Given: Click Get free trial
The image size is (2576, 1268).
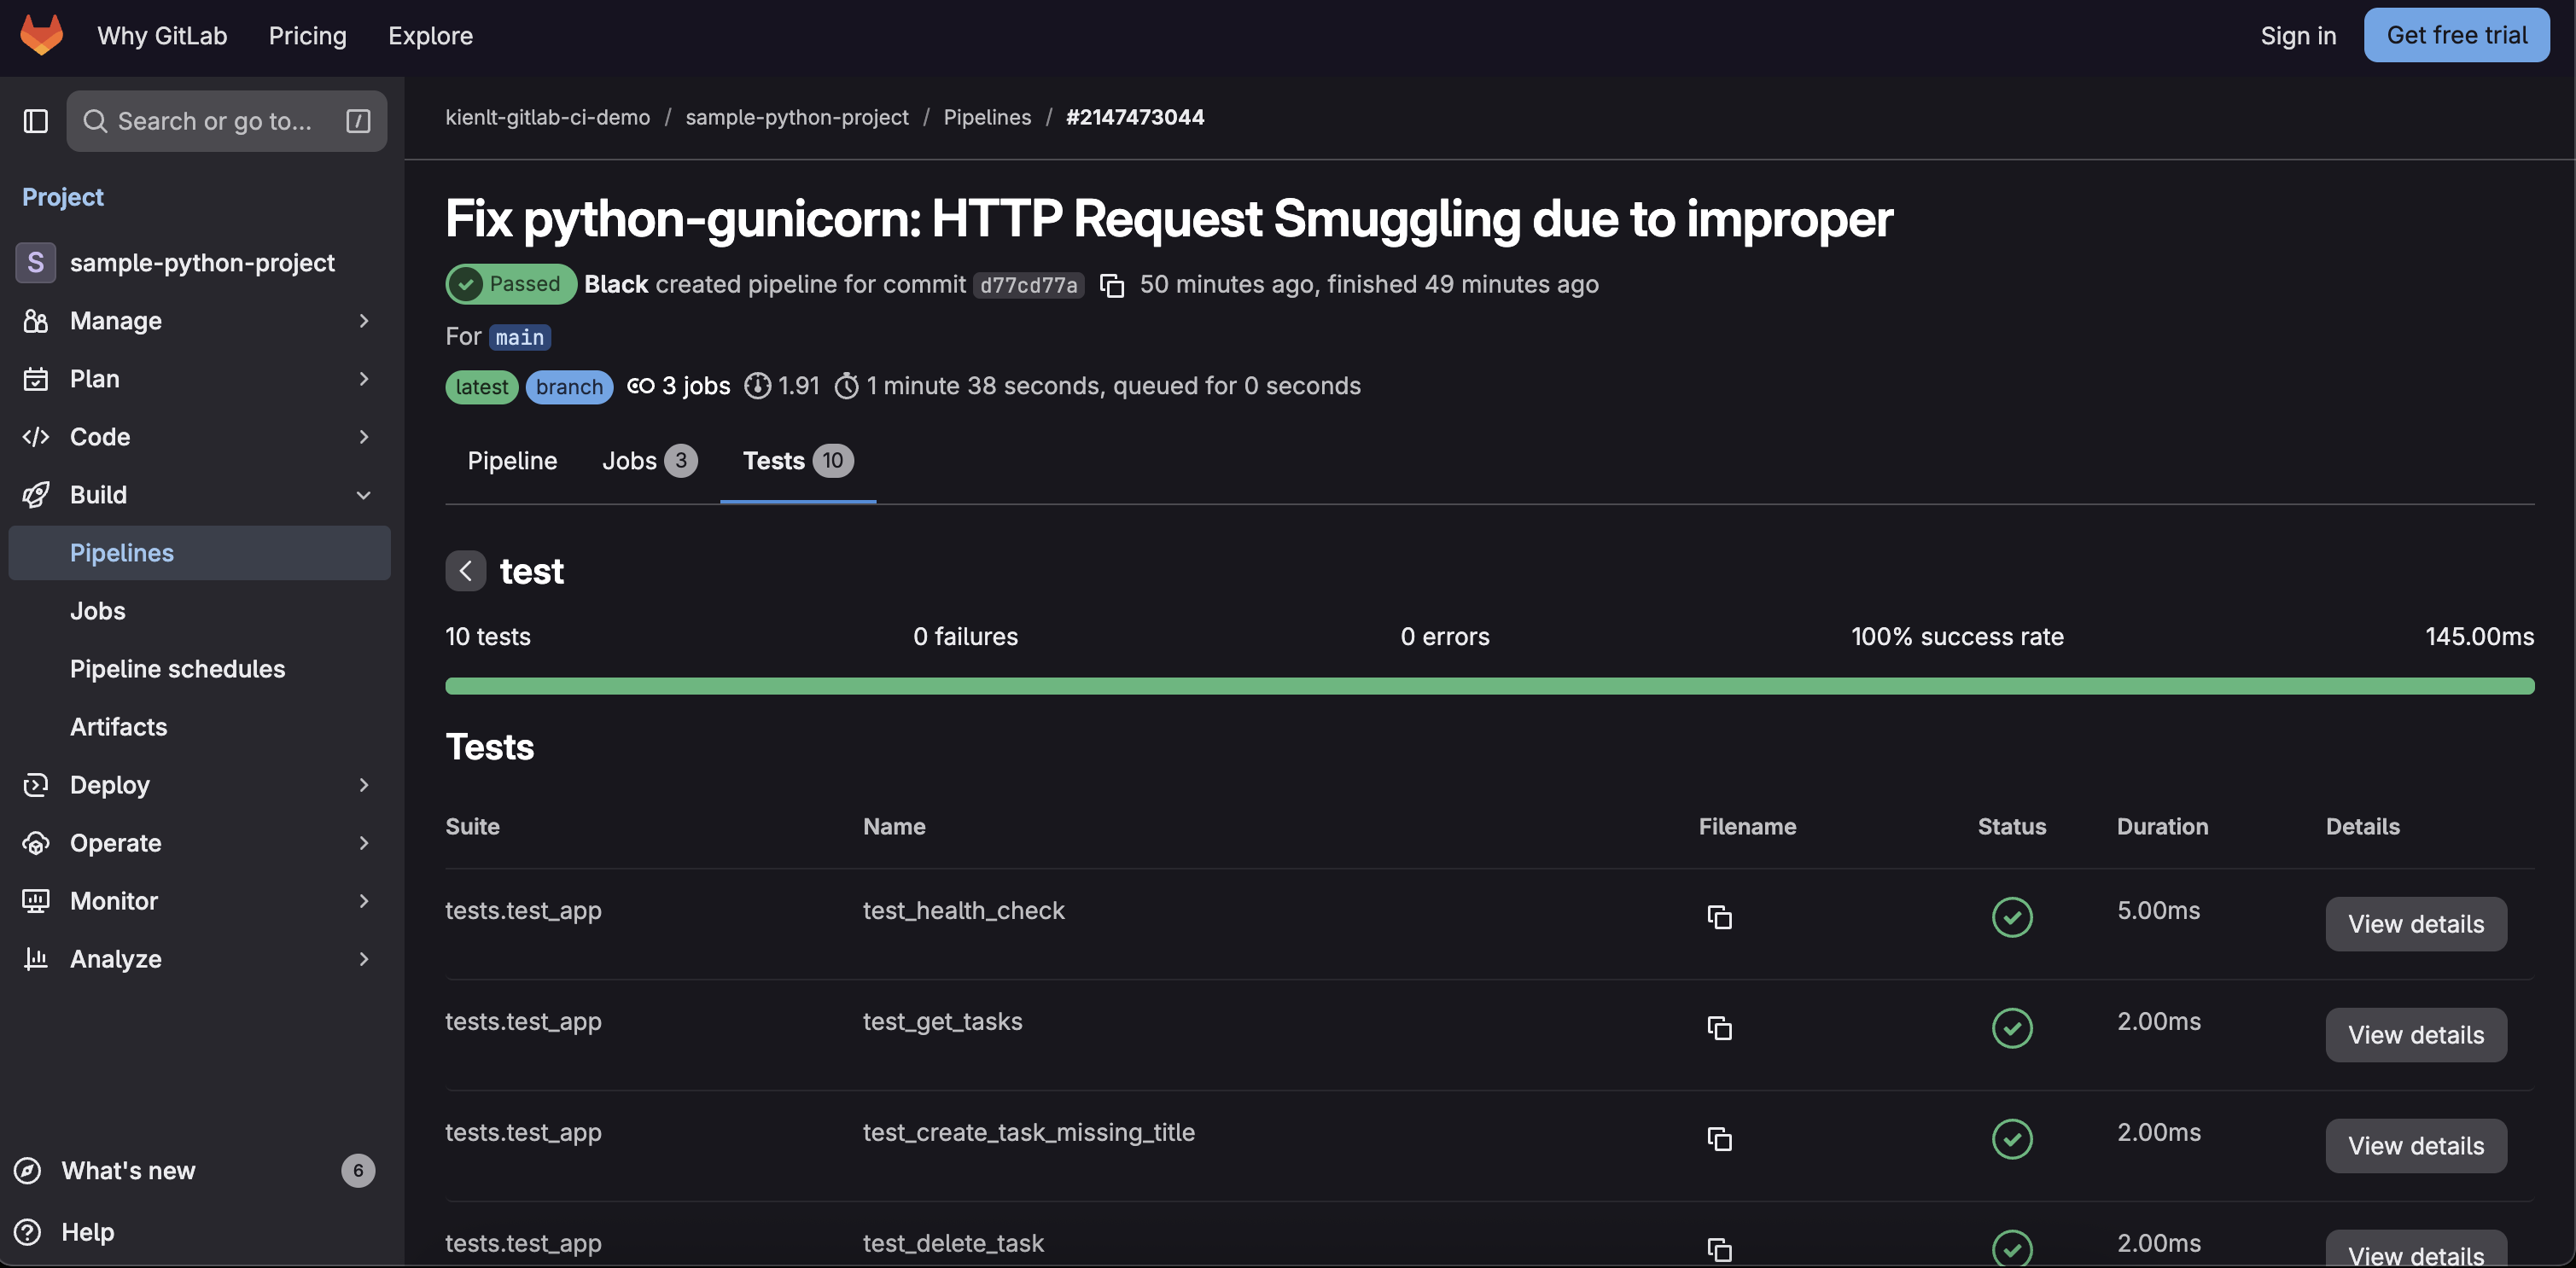Looking at the screenshot, I should tap(2456, 34).
